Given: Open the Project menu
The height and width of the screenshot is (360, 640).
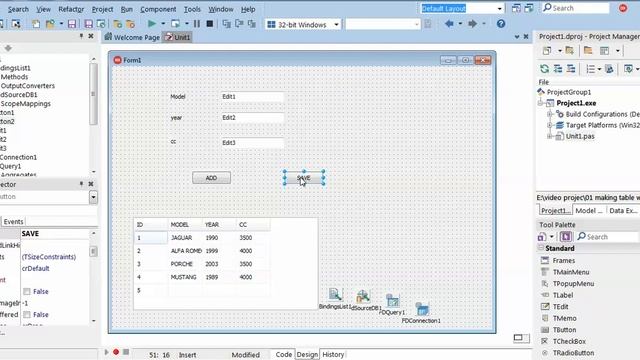Looking at the screenshot, I should tap(102, 9).
